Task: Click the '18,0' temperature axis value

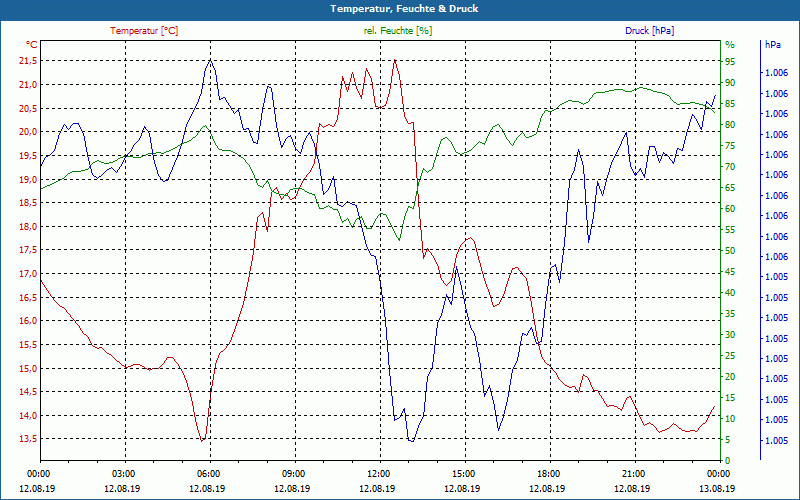Action: (28, 227)
